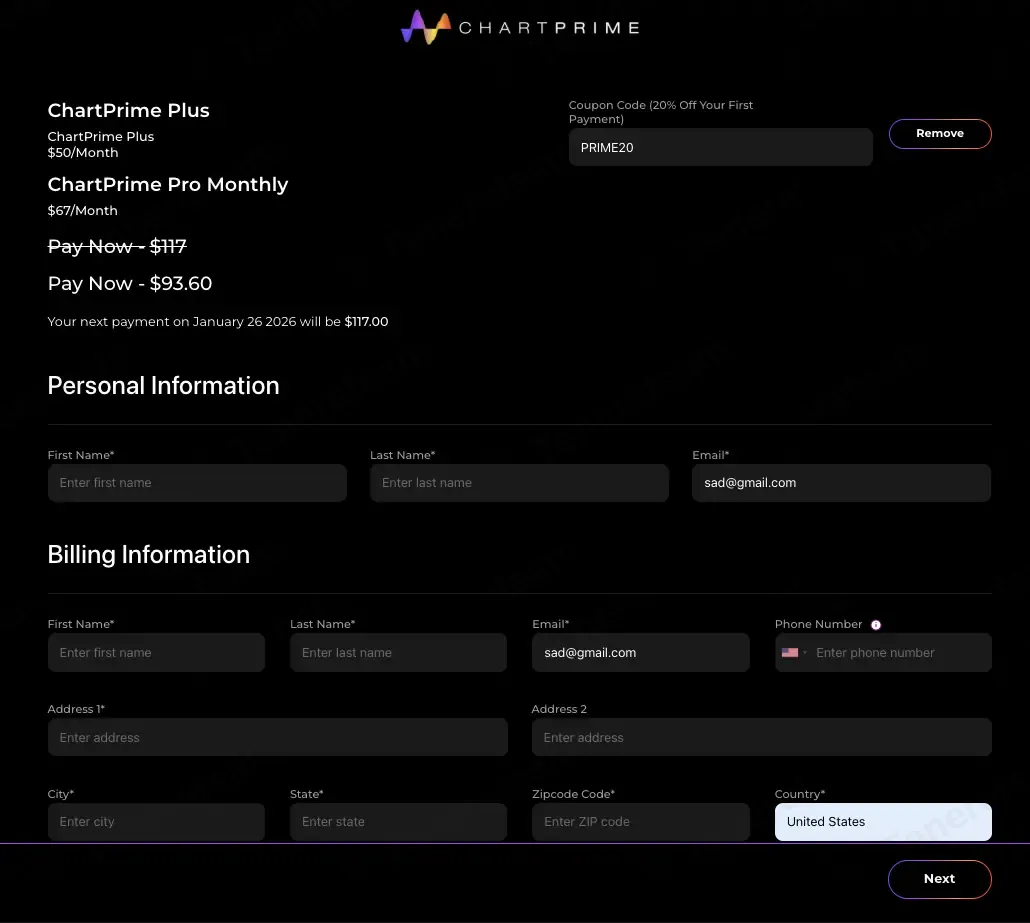Image resolution: width=1030 pixels, height=923 pixels.
Task: Click the ChartPrime logo icon
Action: 426,27
